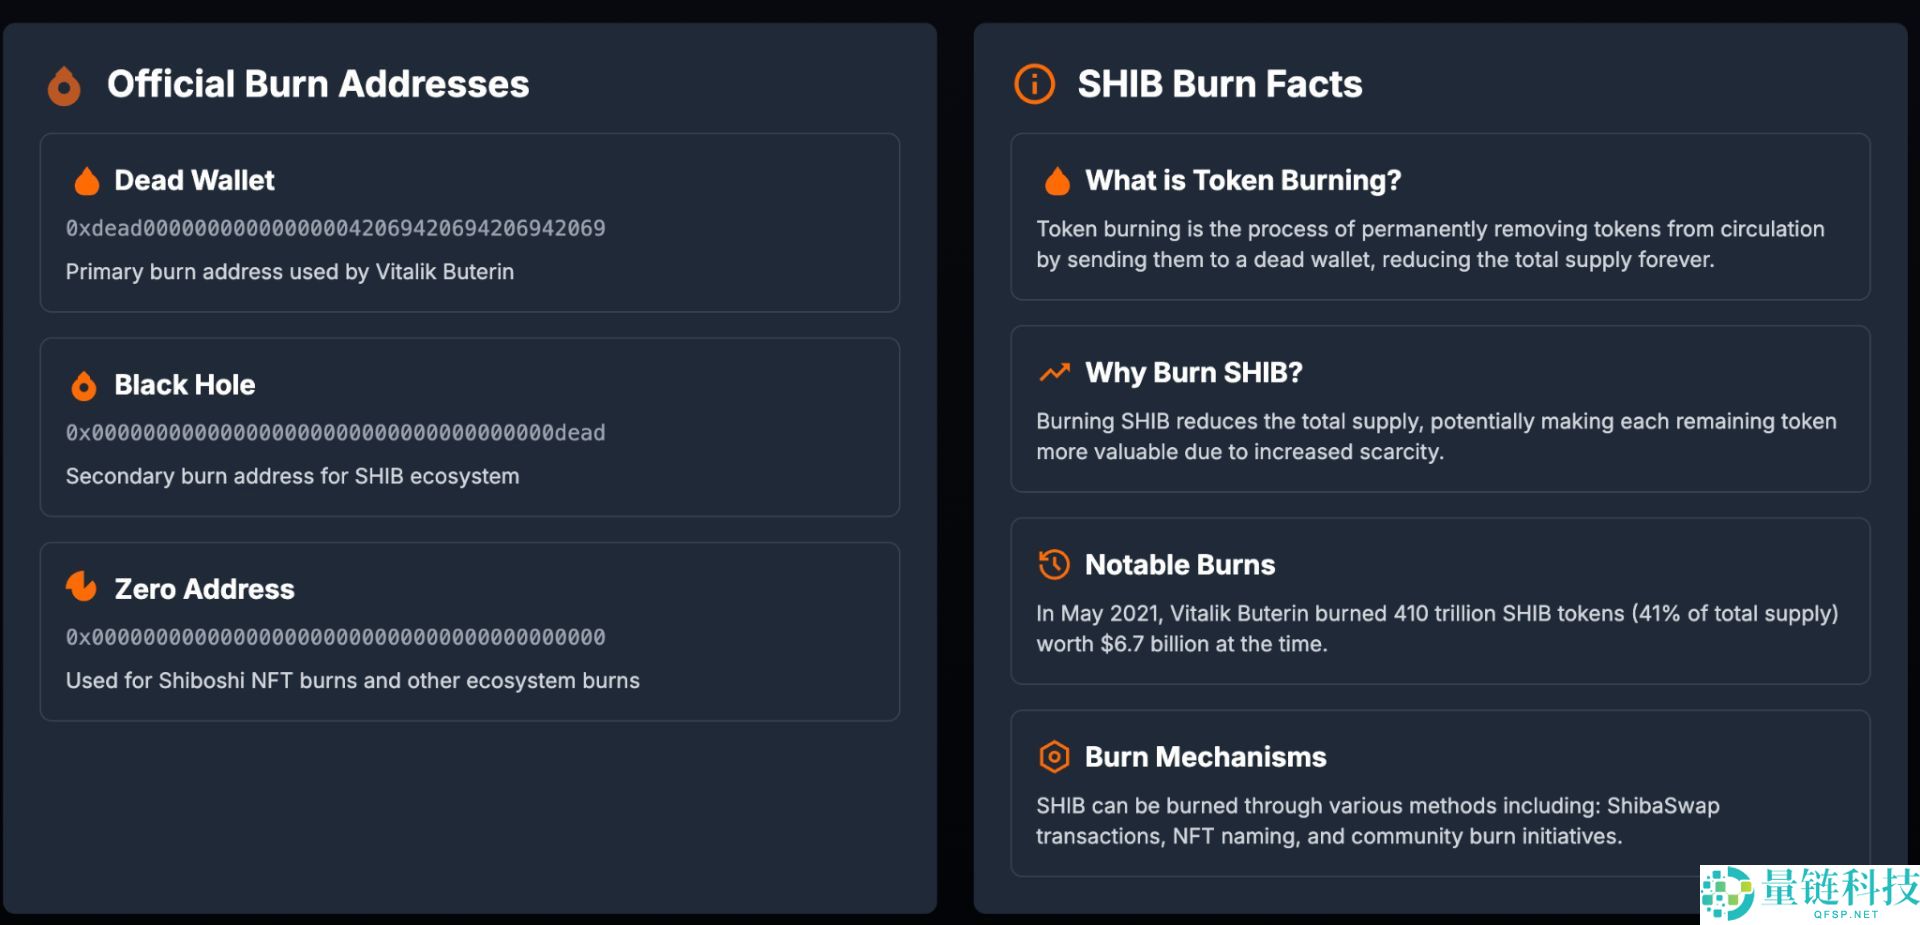Click the Official Burn Addresses section title

[x=318, y=84]
